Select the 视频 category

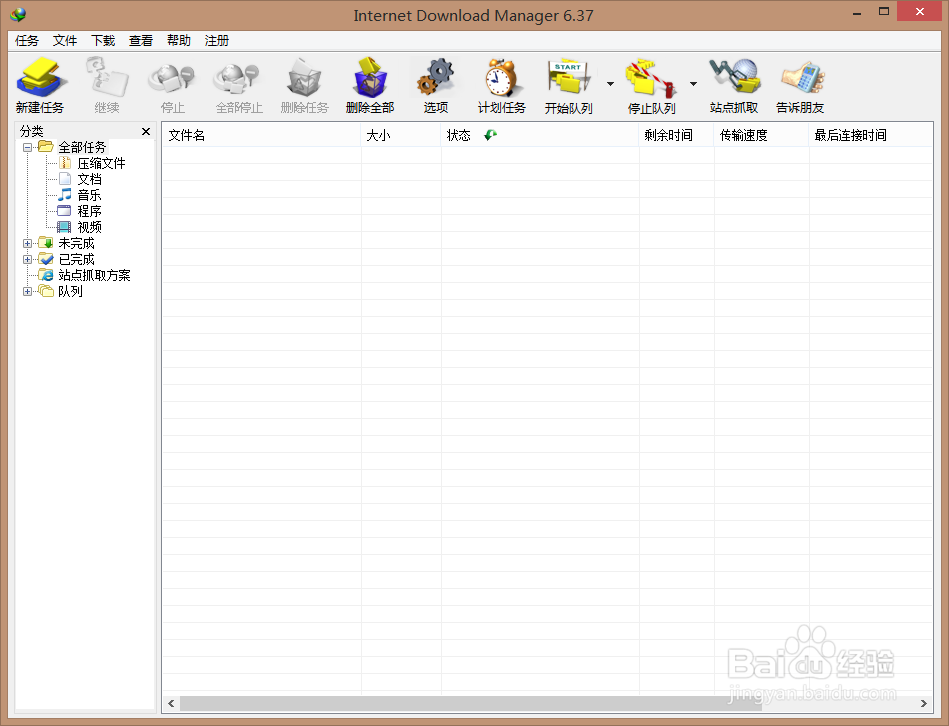tap(90, 227)
